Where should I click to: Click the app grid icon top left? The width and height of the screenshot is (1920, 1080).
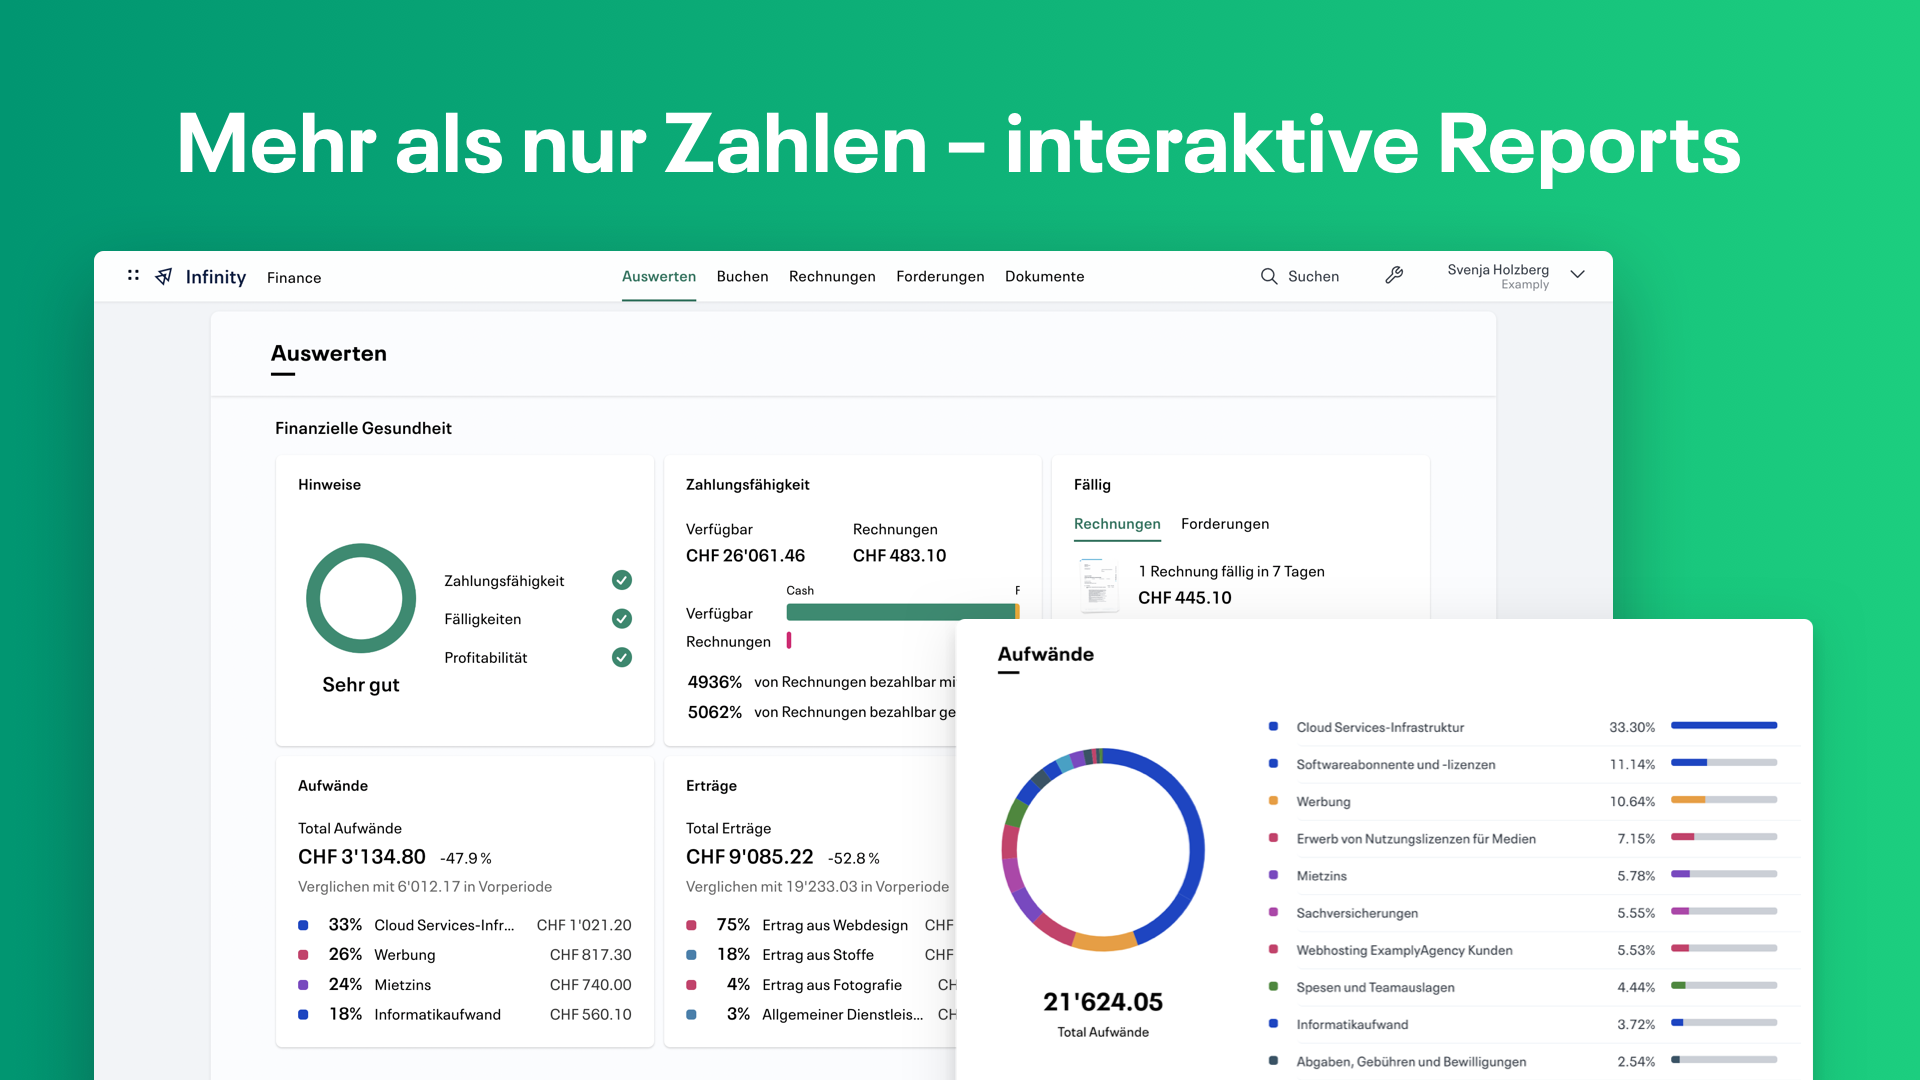coord(133,275)
